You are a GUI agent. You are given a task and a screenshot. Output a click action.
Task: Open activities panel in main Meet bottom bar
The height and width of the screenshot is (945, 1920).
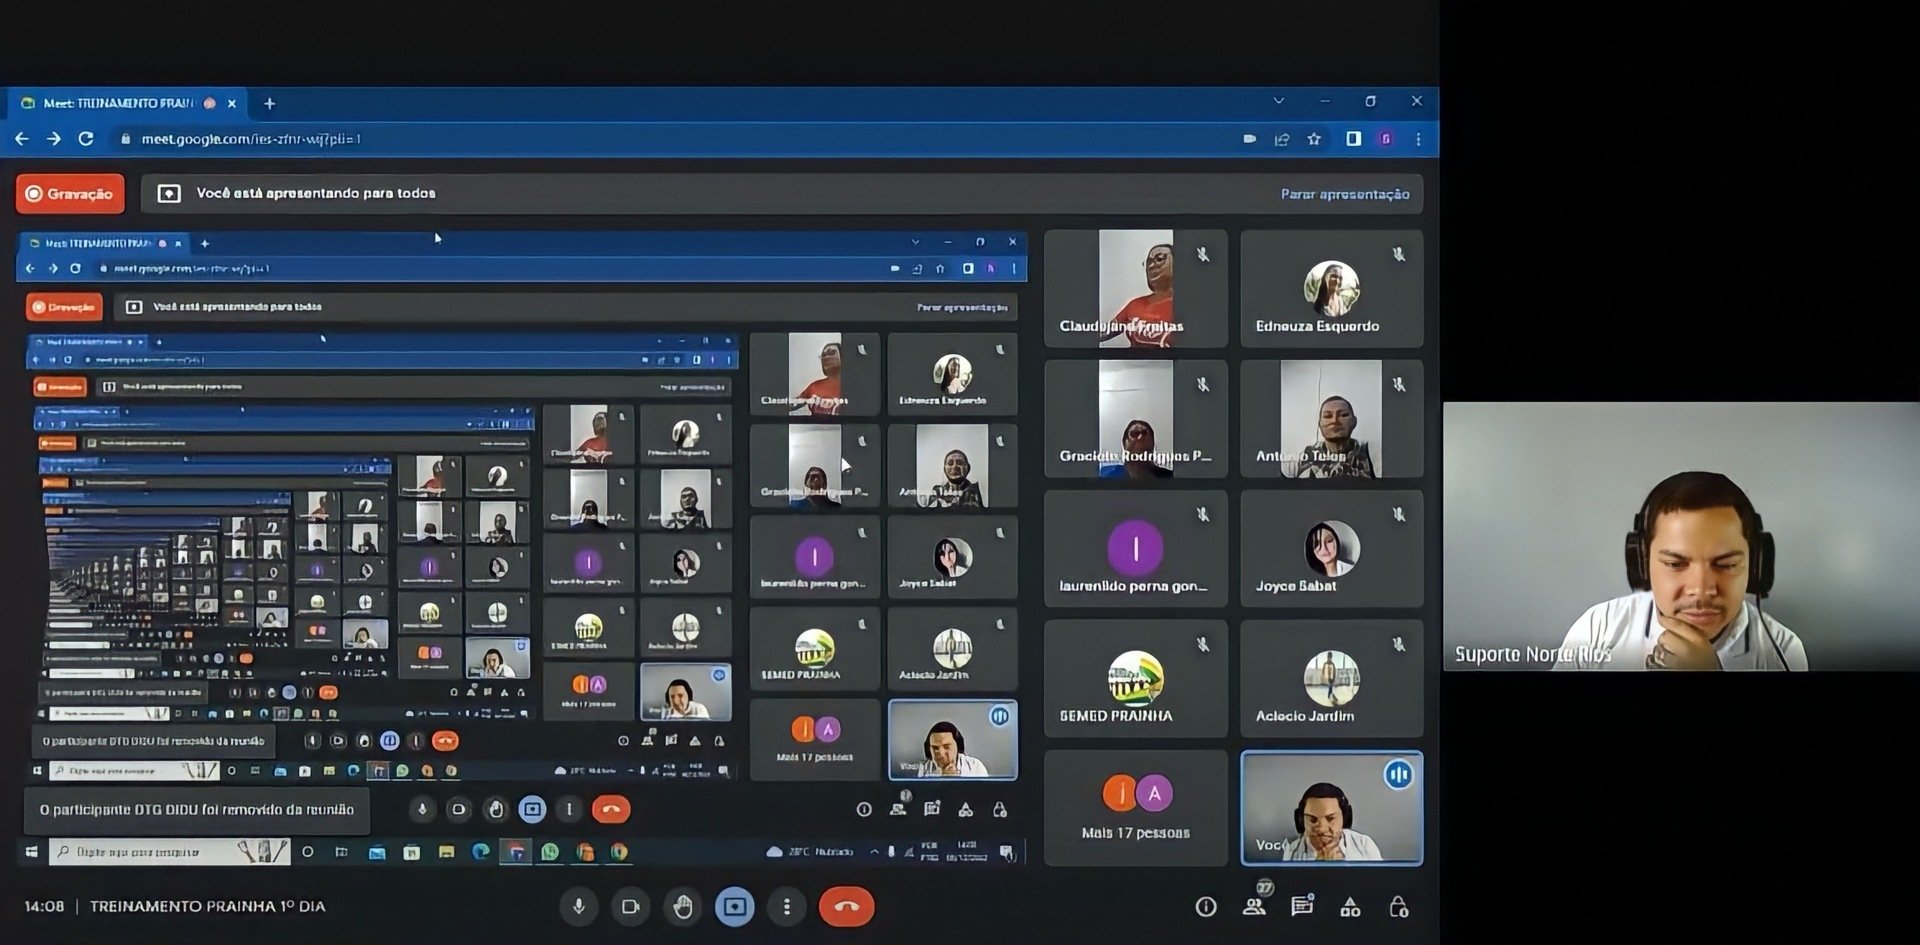(1350, 907)
